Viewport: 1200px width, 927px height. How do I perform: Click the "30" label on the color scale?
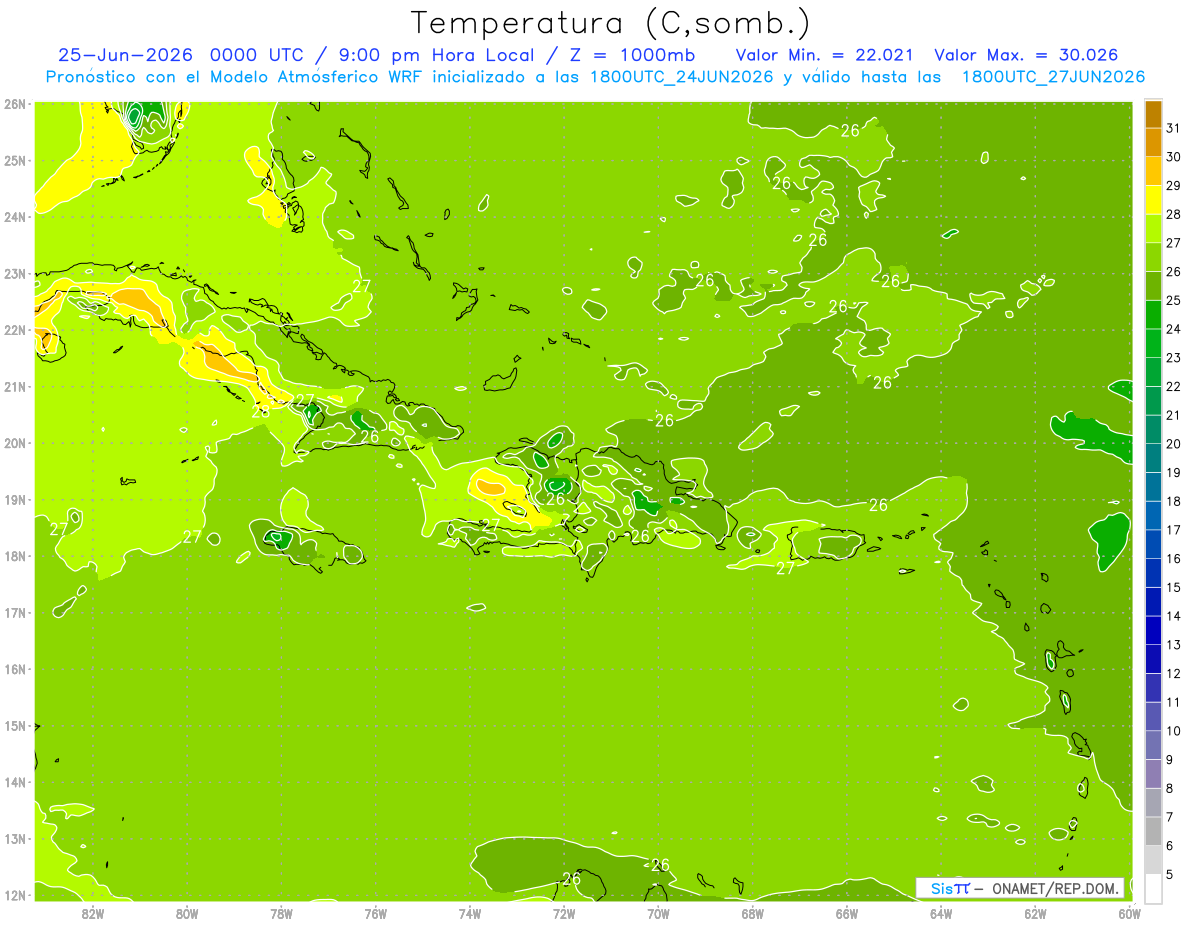(x=1173, y=157)
